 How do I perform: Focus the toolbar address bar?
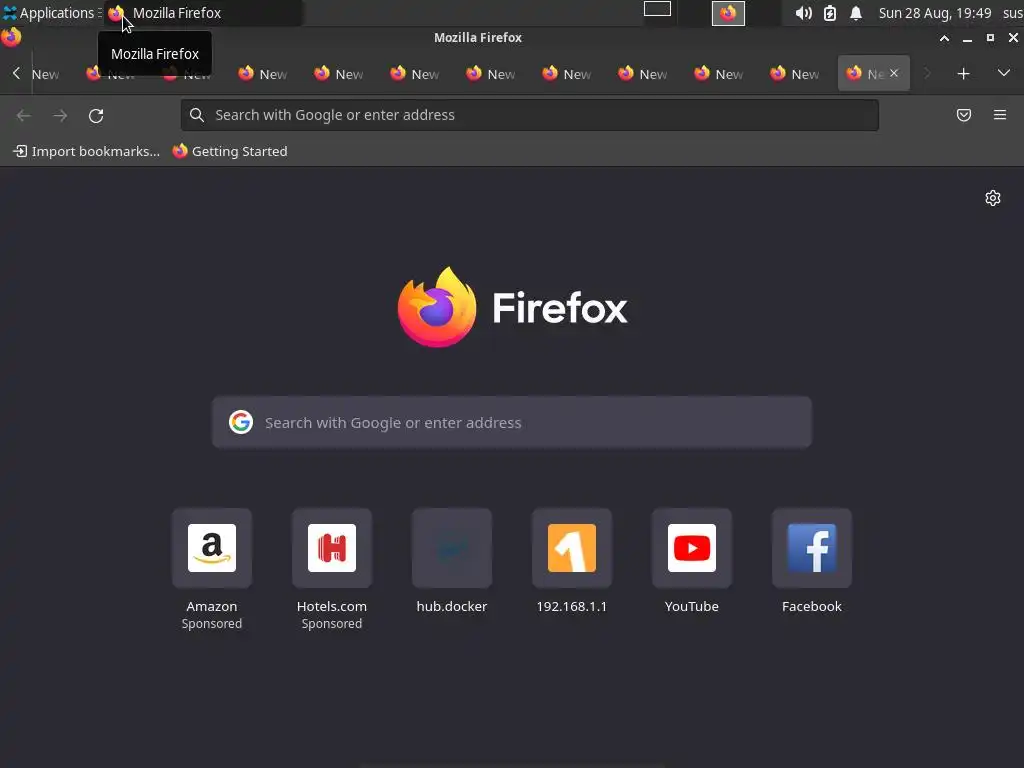(x=530, y=115)
